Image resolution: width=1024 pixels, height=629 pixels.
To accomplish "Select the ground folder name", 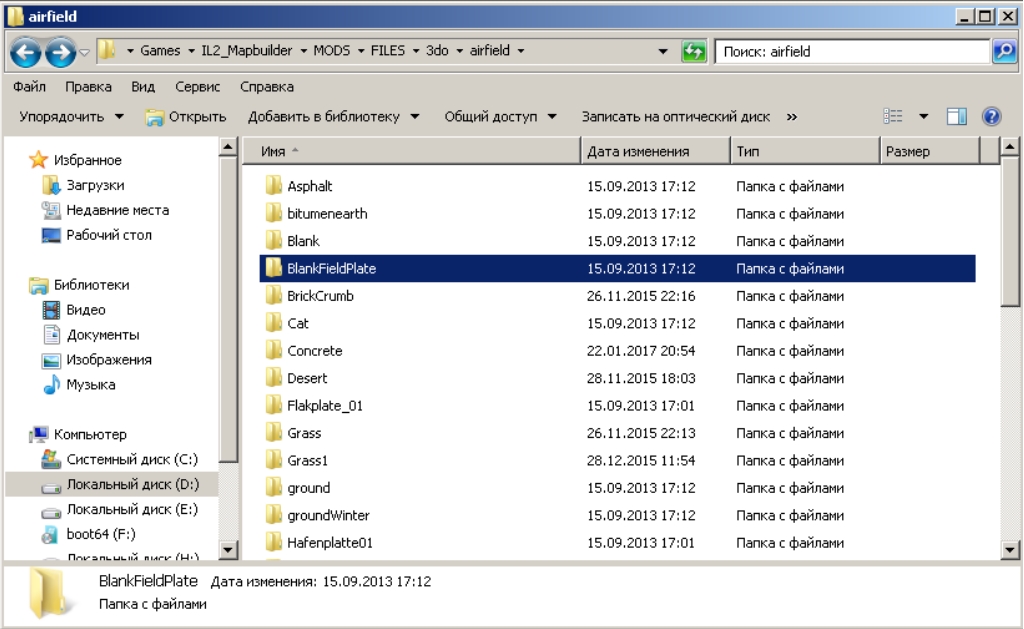I will [309, 488].
